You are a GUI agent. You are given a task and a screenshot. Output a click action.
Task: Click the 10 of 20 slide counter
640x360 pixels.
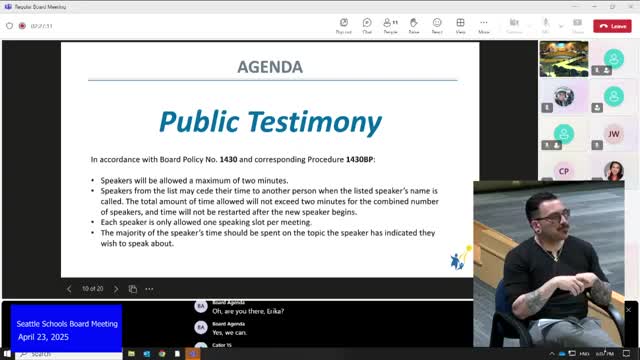93,289
